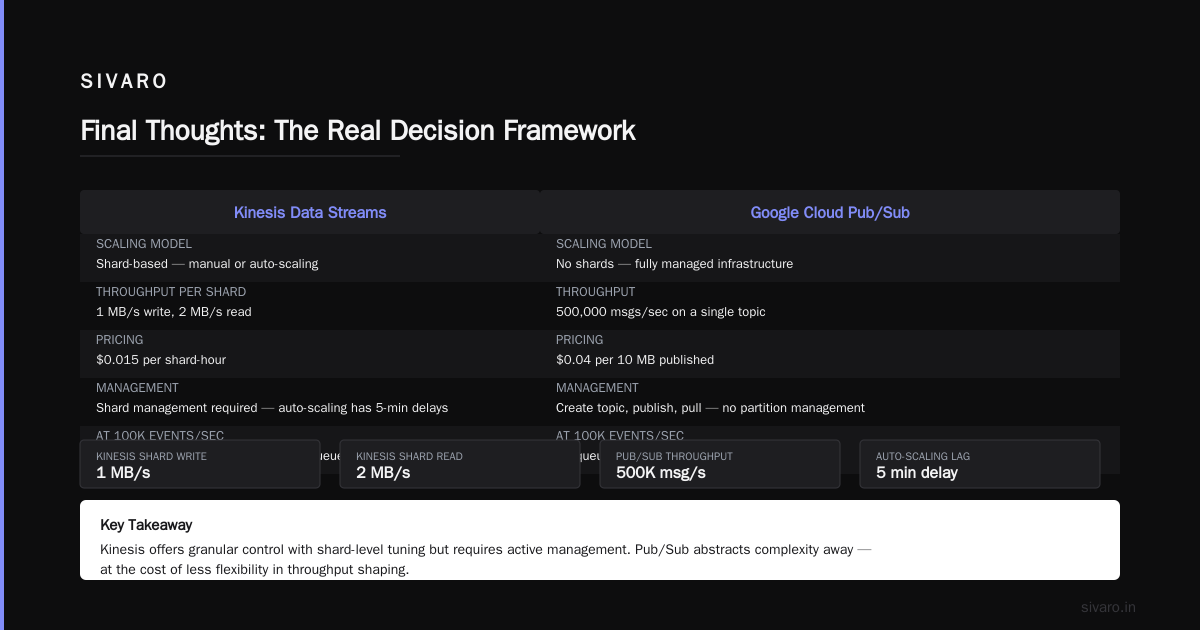
Task: Click the Key Takeaway heading
Action: [146, 525]
